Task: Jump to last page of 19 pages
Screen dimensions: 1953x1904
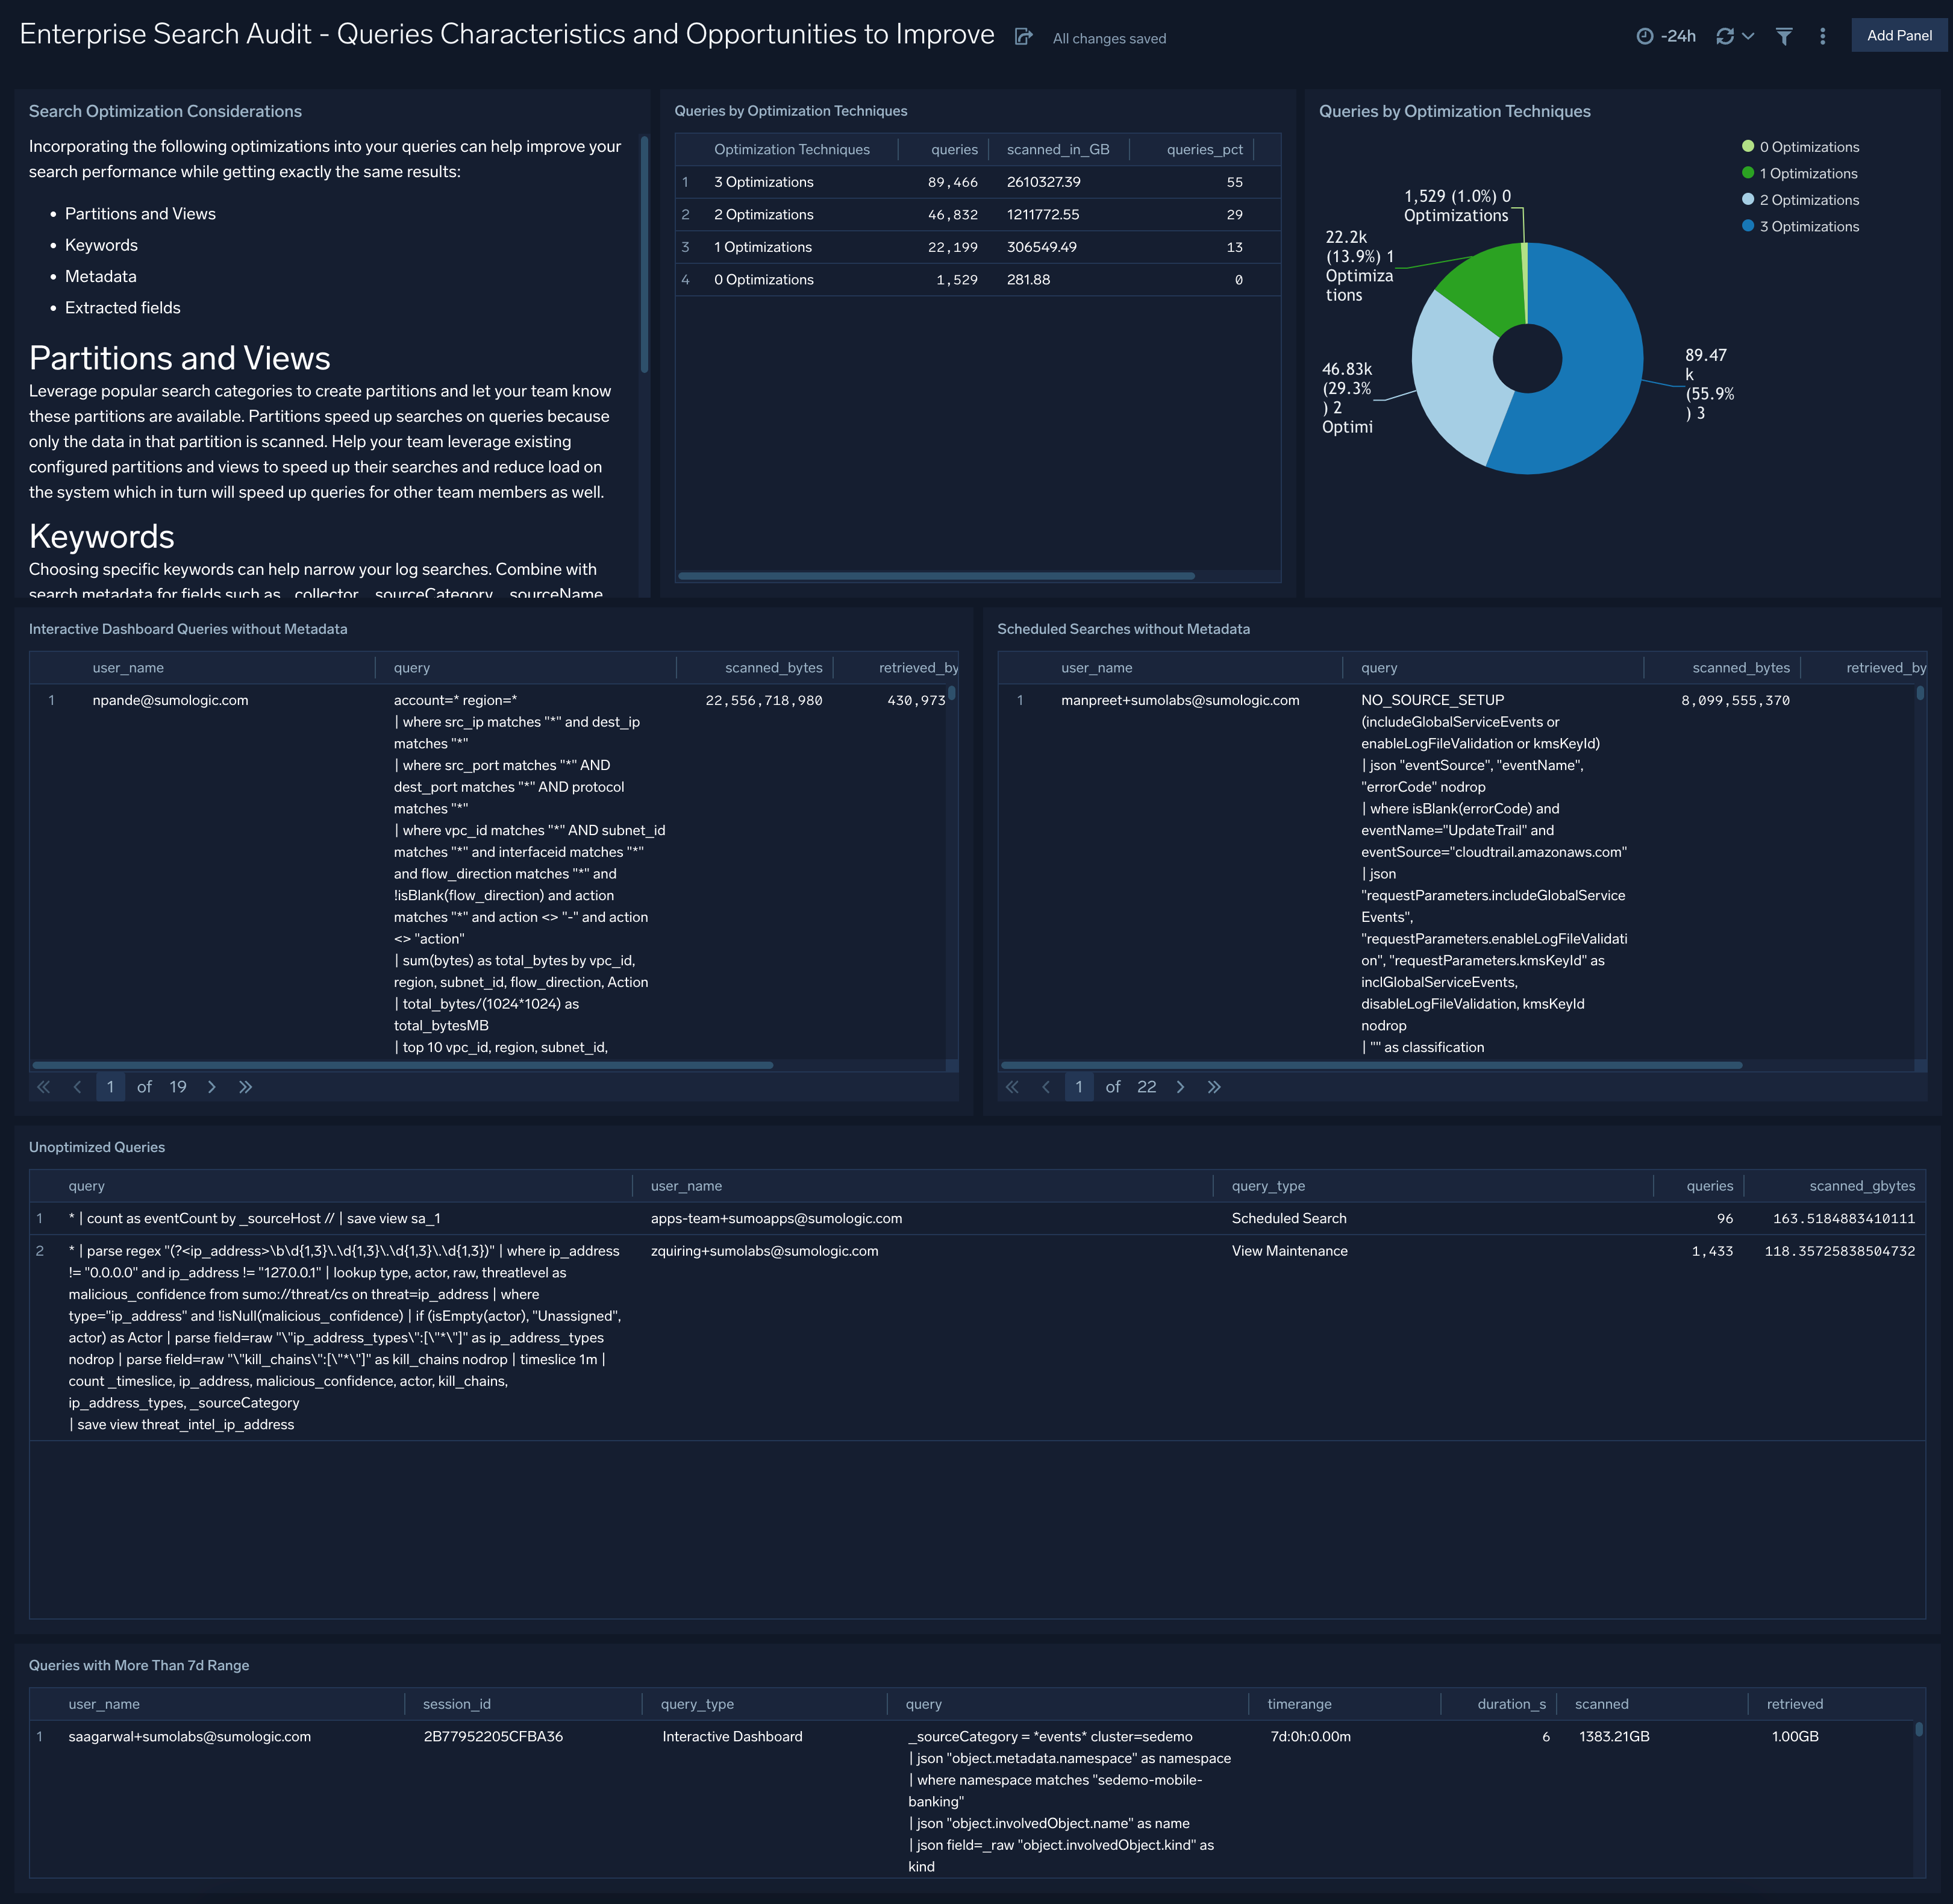Action: click(245, 1087)
